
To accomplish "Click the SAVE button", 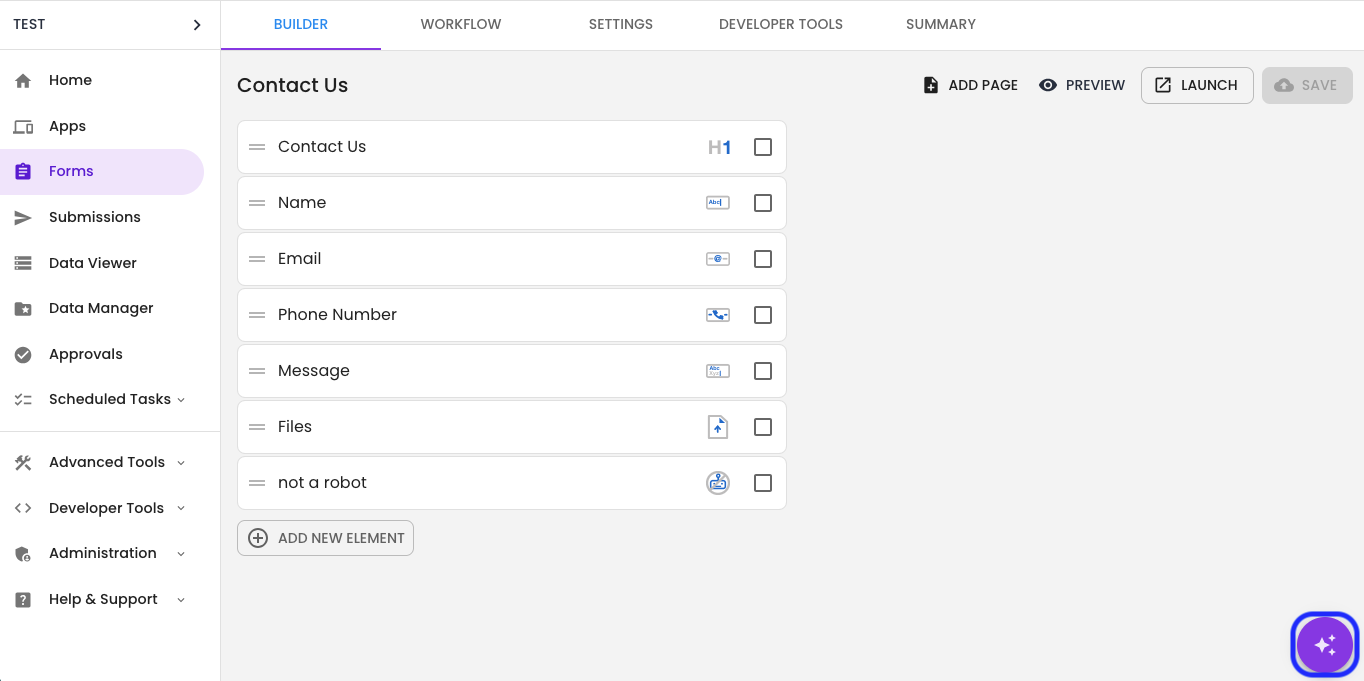I will pyautogui.click(x=1307, y=86).
